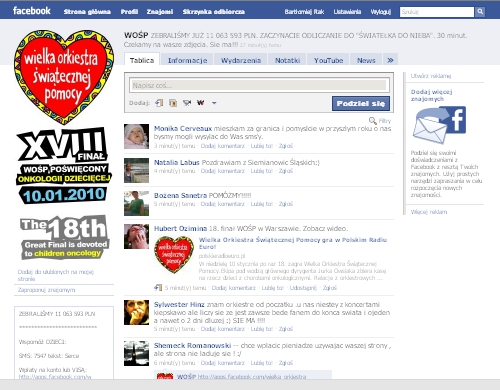The image size is (500, 390).
Task: Click Utwórz reklamę link
Action: pyautogui.click(x=431, y=76)
